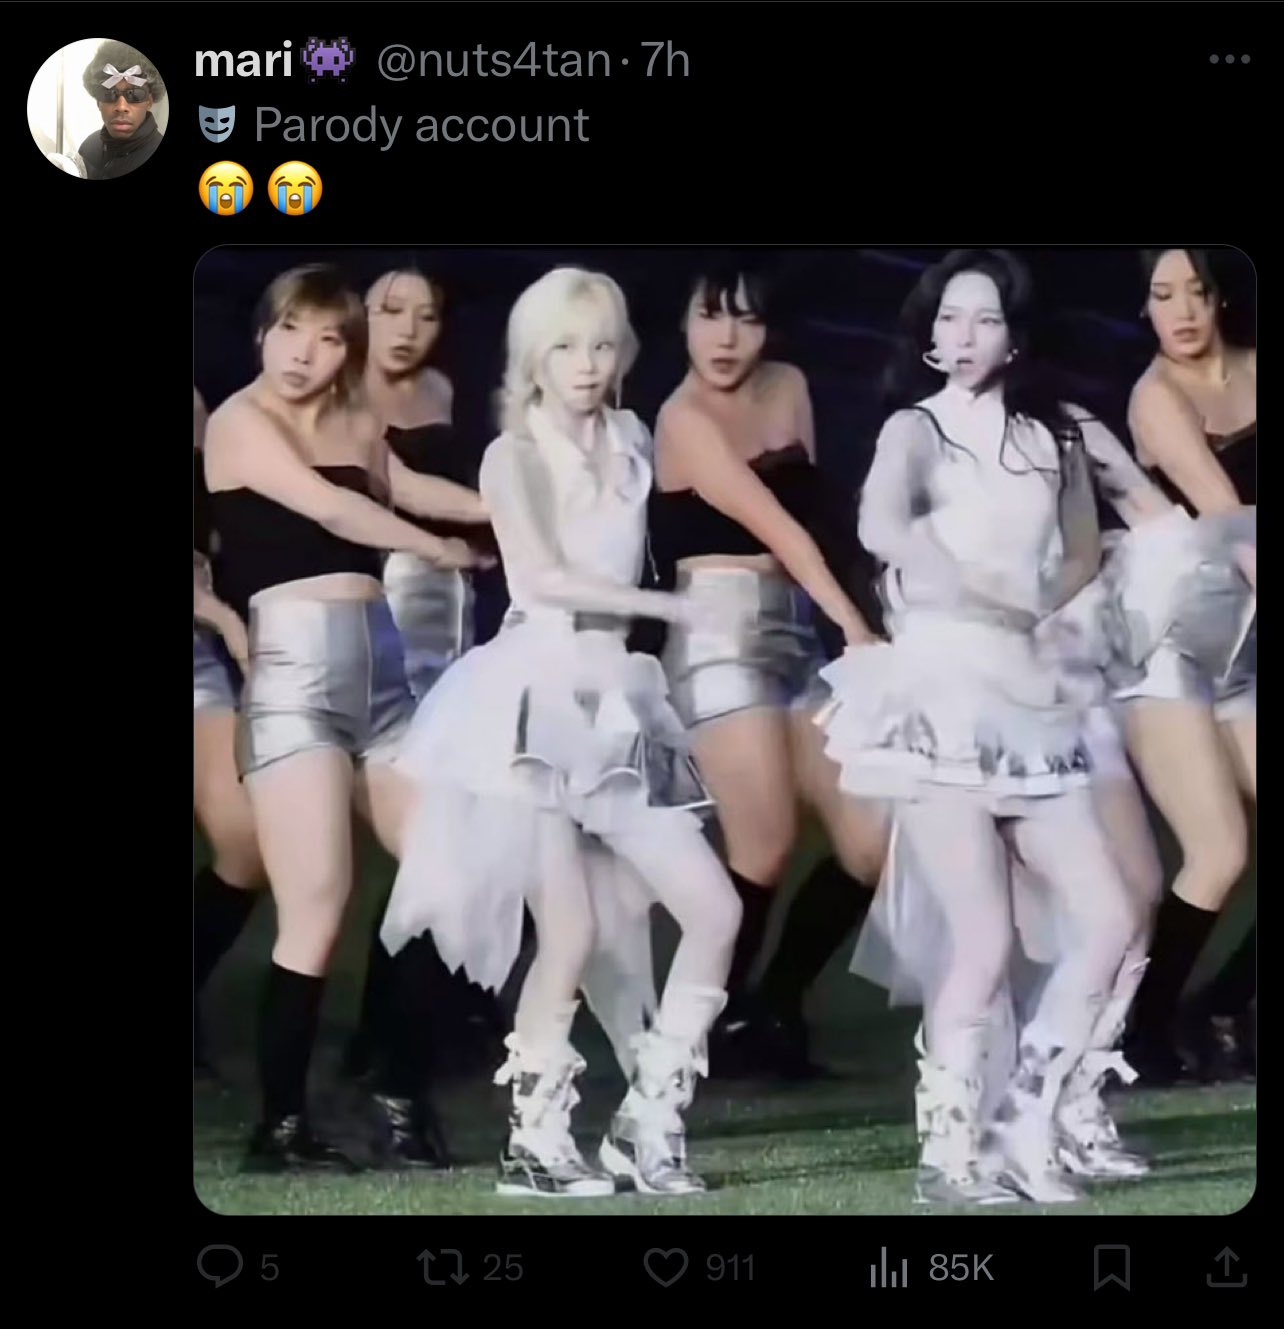Viewport: 1284px width, 1329px height.
Task: Open the dancers media in post
Action: [x=725, y=730]
